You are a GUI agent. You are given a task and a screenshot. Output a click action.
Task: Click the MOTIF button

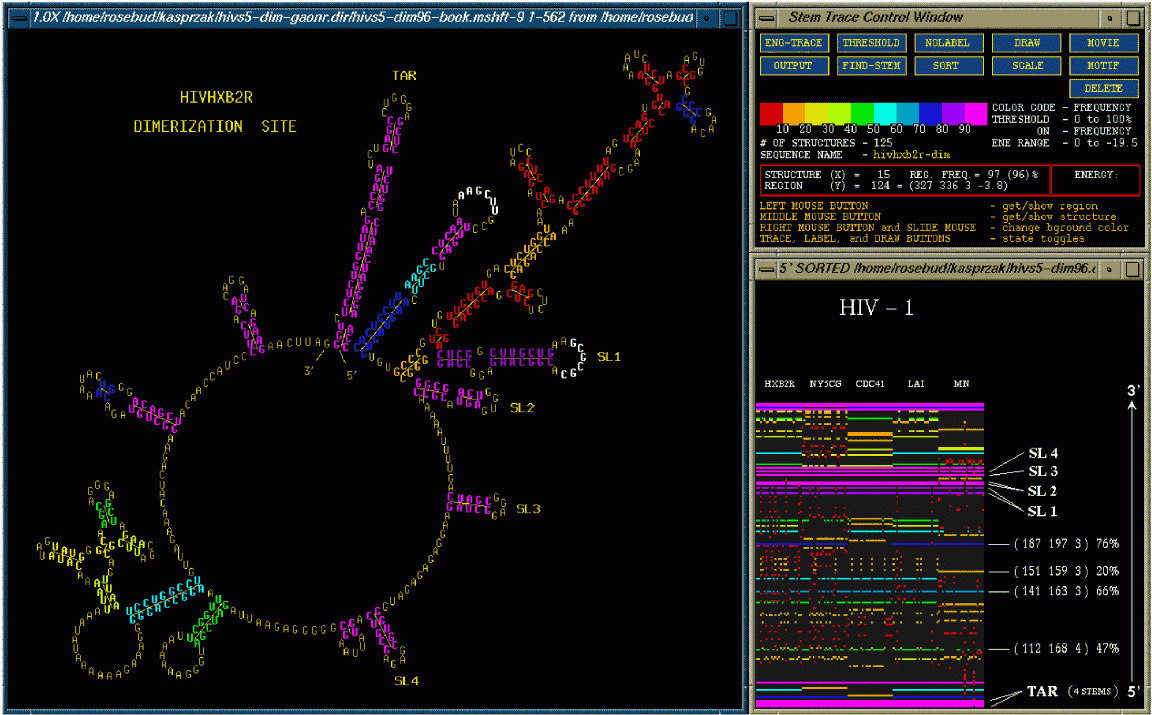click(1104, 66)
